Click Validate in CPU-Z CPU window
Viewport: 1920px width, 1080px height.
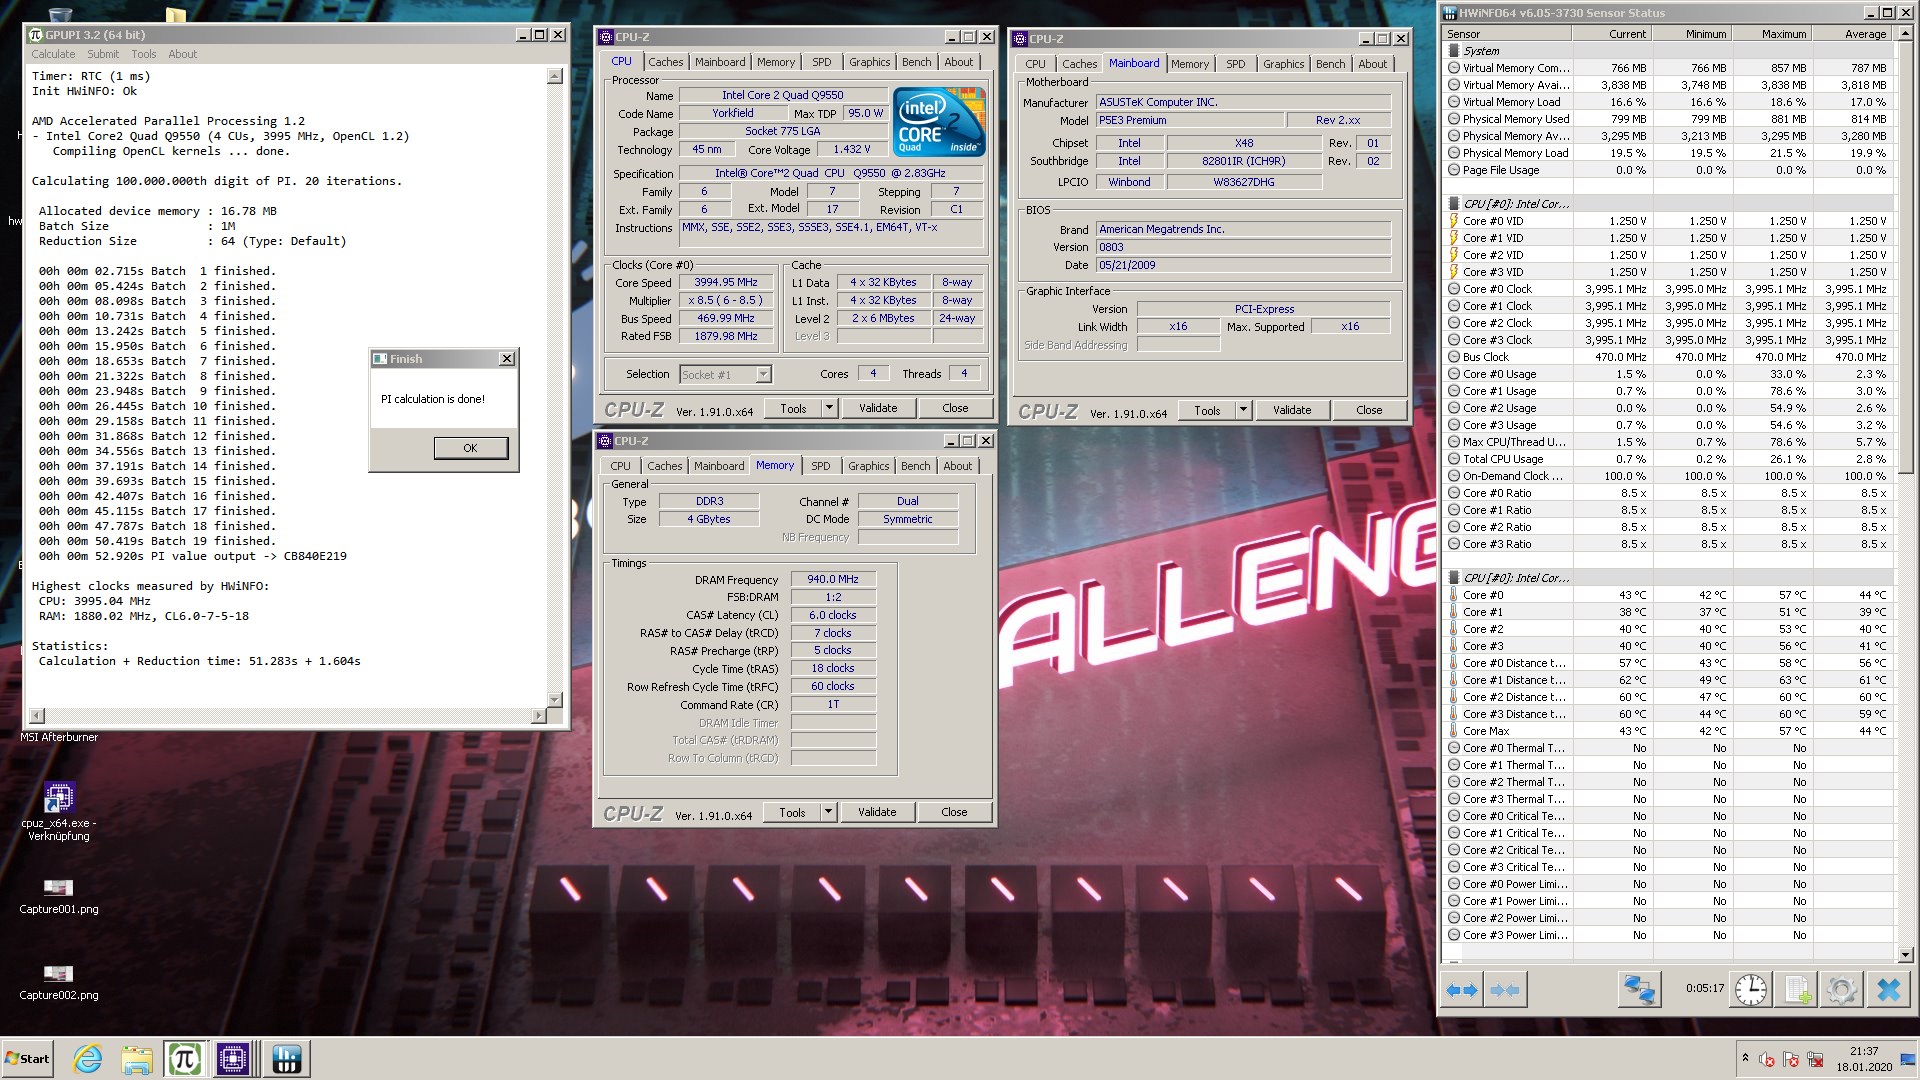point(878,408)
